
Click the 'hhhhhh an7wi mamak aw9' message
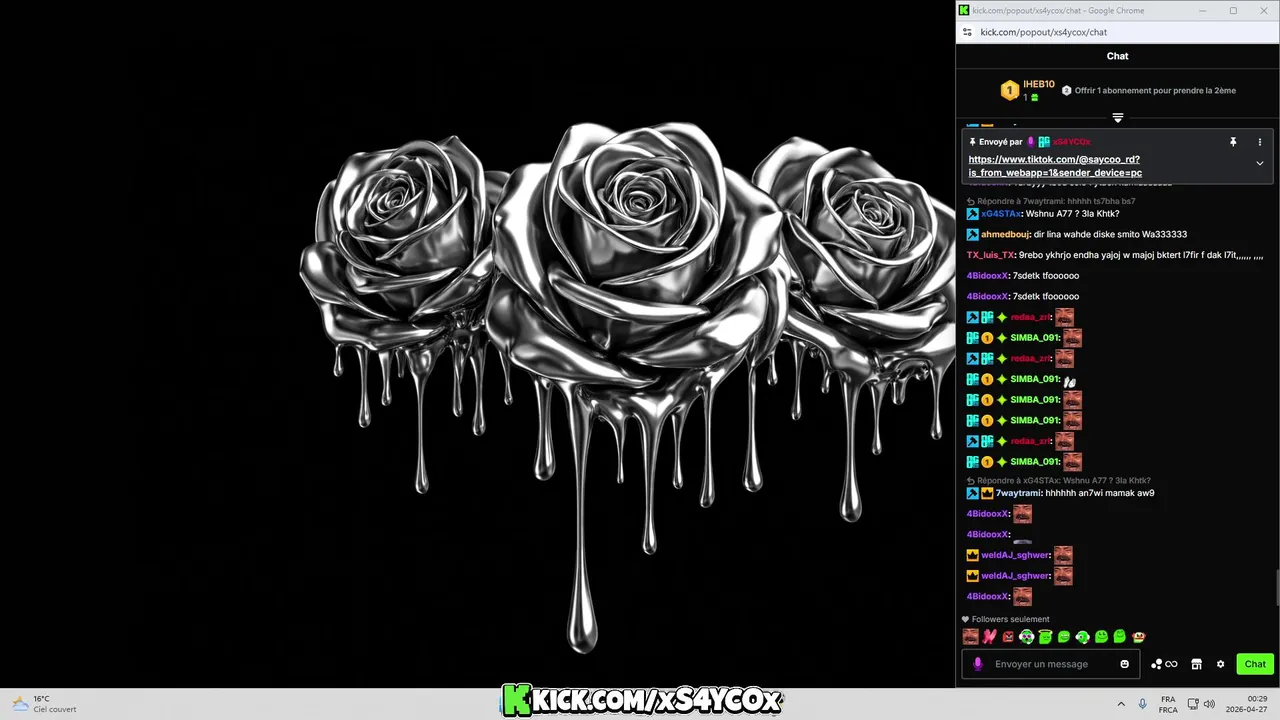pyautogui.click(x=1100, y=493)
